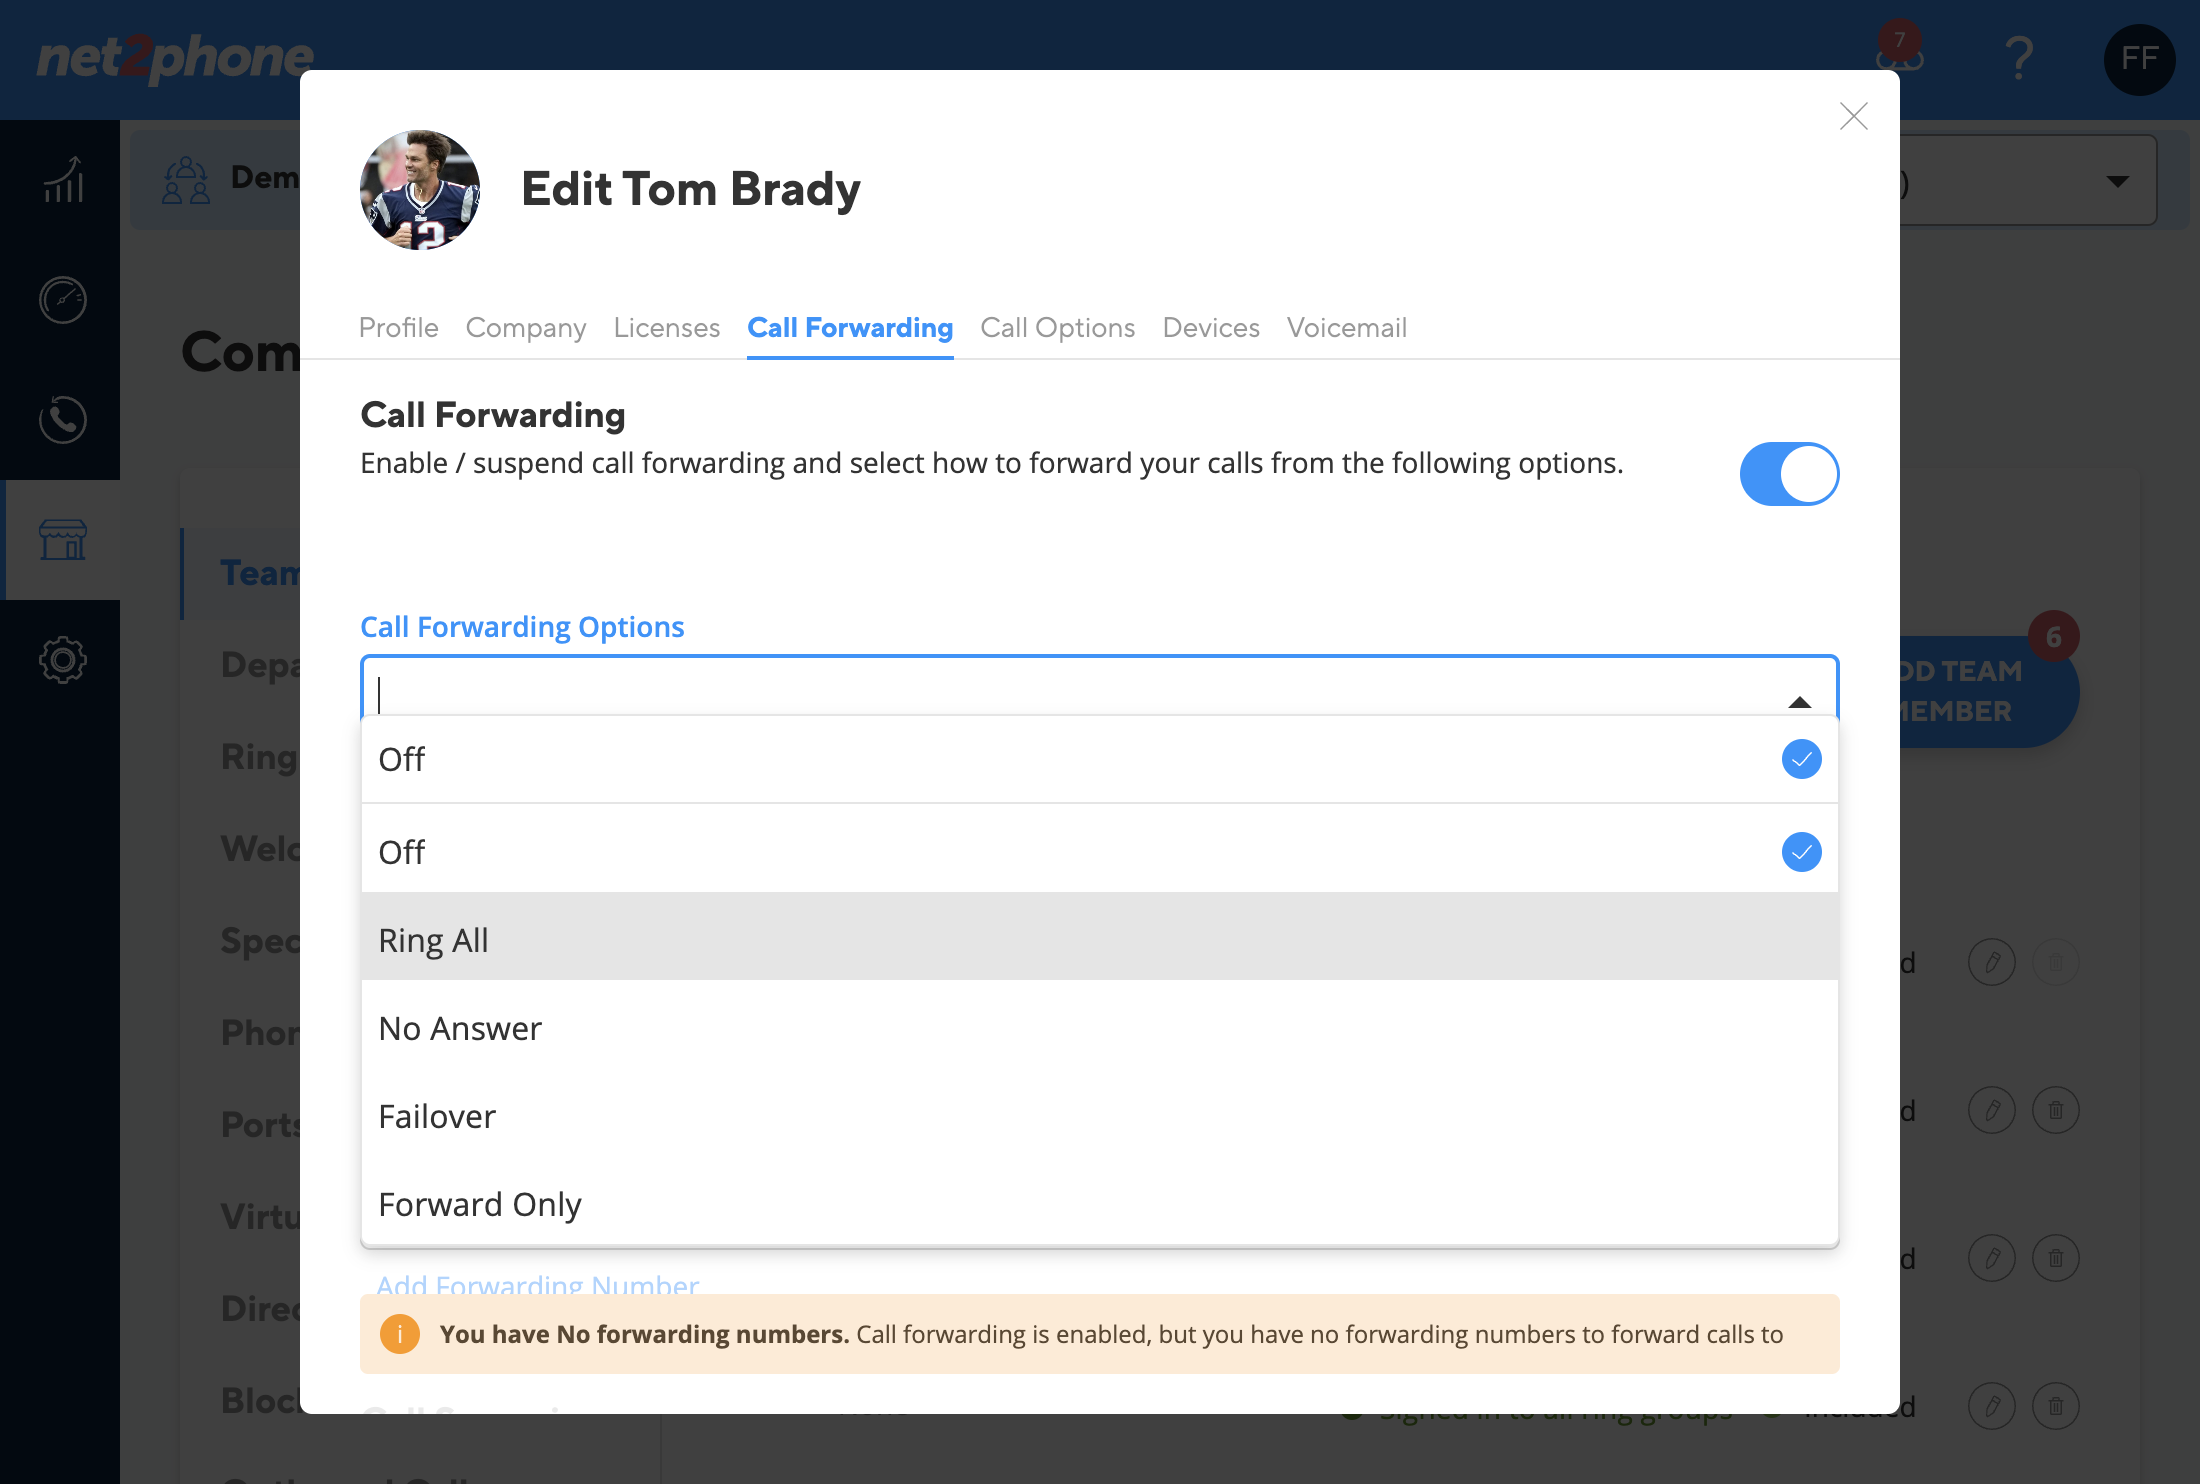This screenshot has height=1484, width=2200.
Task: Click the Add Team Member button behind dialog
Action: (x=1988, y=691)
